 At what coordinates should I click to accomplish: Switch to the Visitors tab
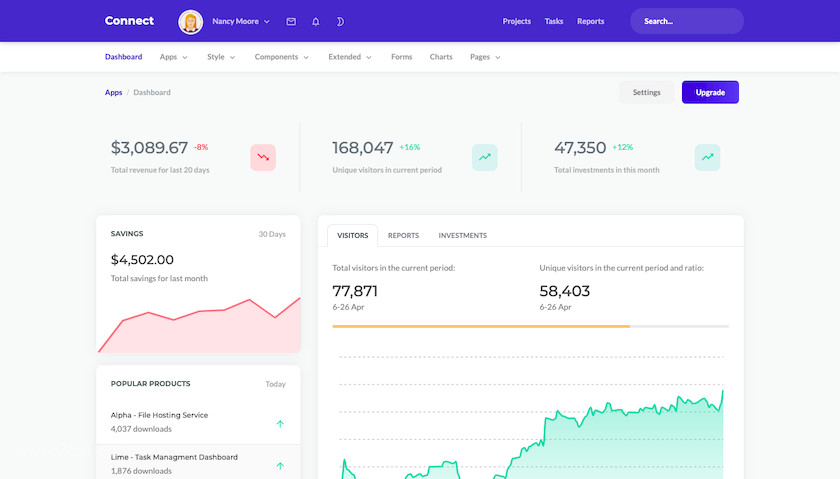352,235
